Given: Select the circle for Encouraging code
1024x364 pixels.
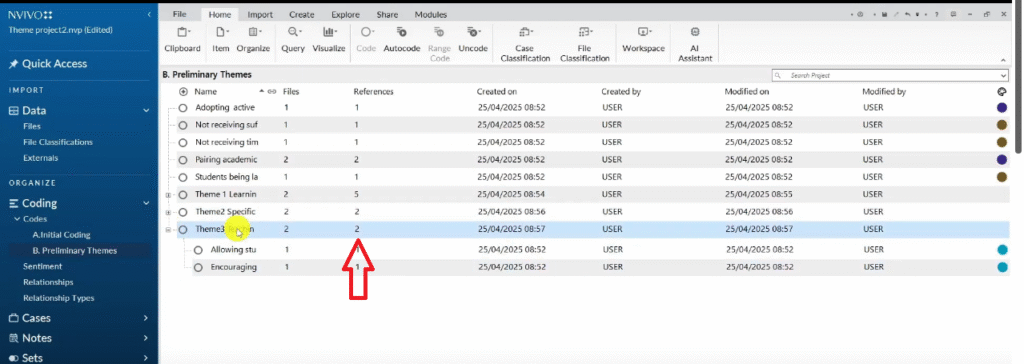Looking at the screenshot, I should (199, 267).
